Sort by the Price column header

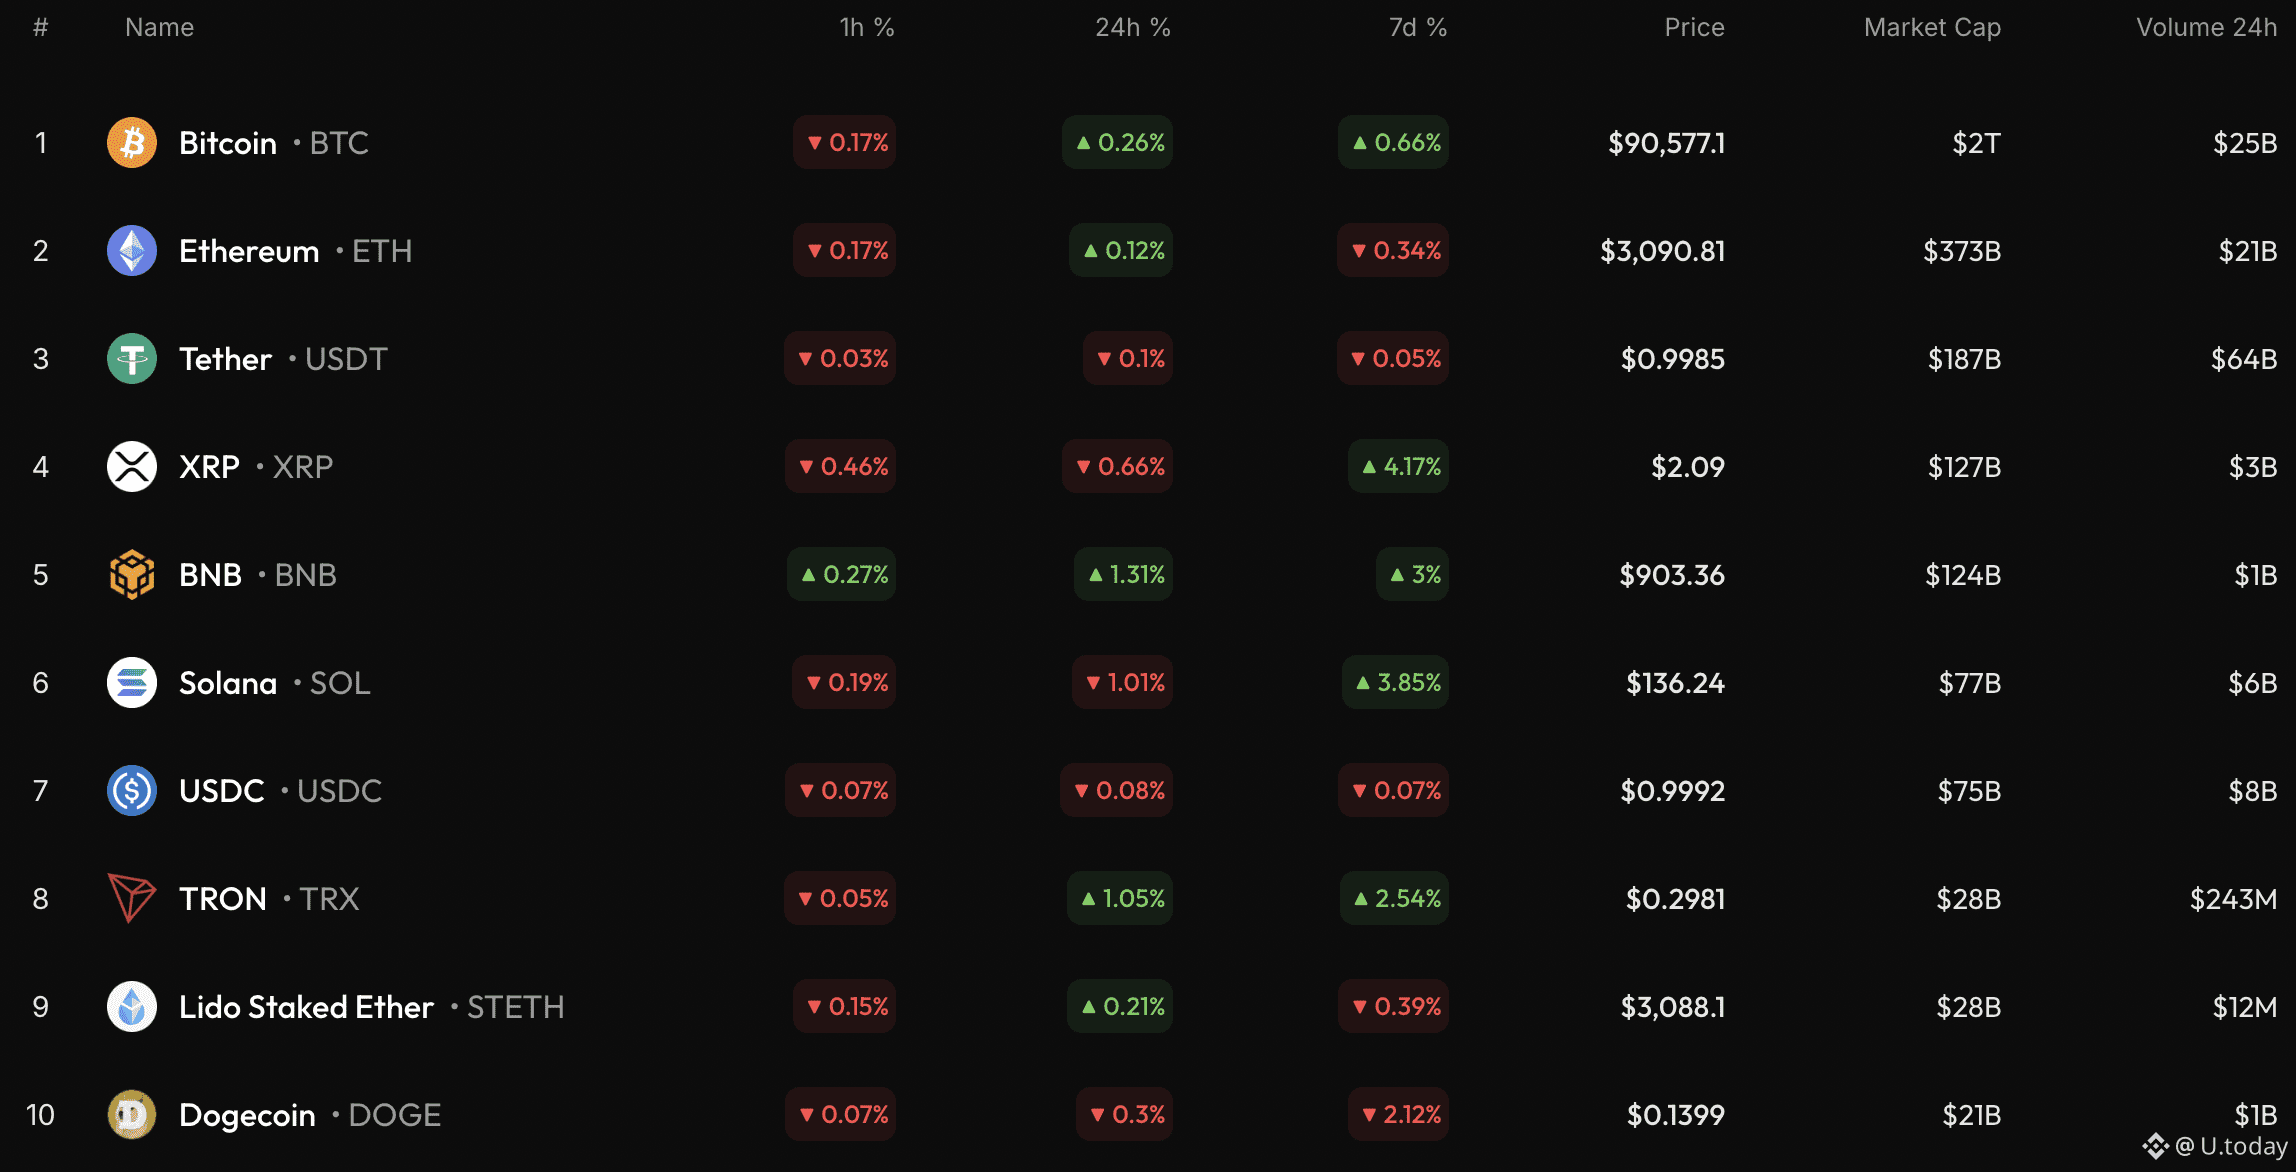click(1694, 27)
